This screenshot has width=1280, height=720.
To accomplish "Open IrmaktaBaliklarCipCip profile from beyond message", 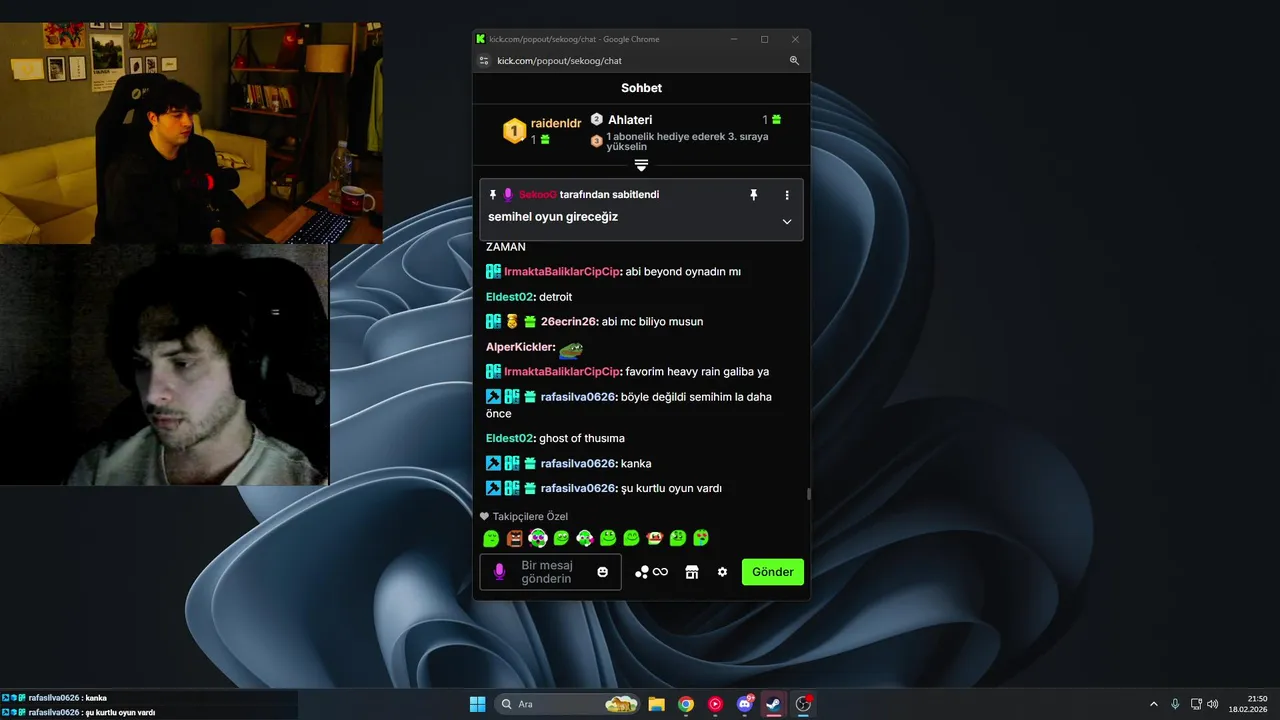I will pyautogui.click(x=562, y=272).
